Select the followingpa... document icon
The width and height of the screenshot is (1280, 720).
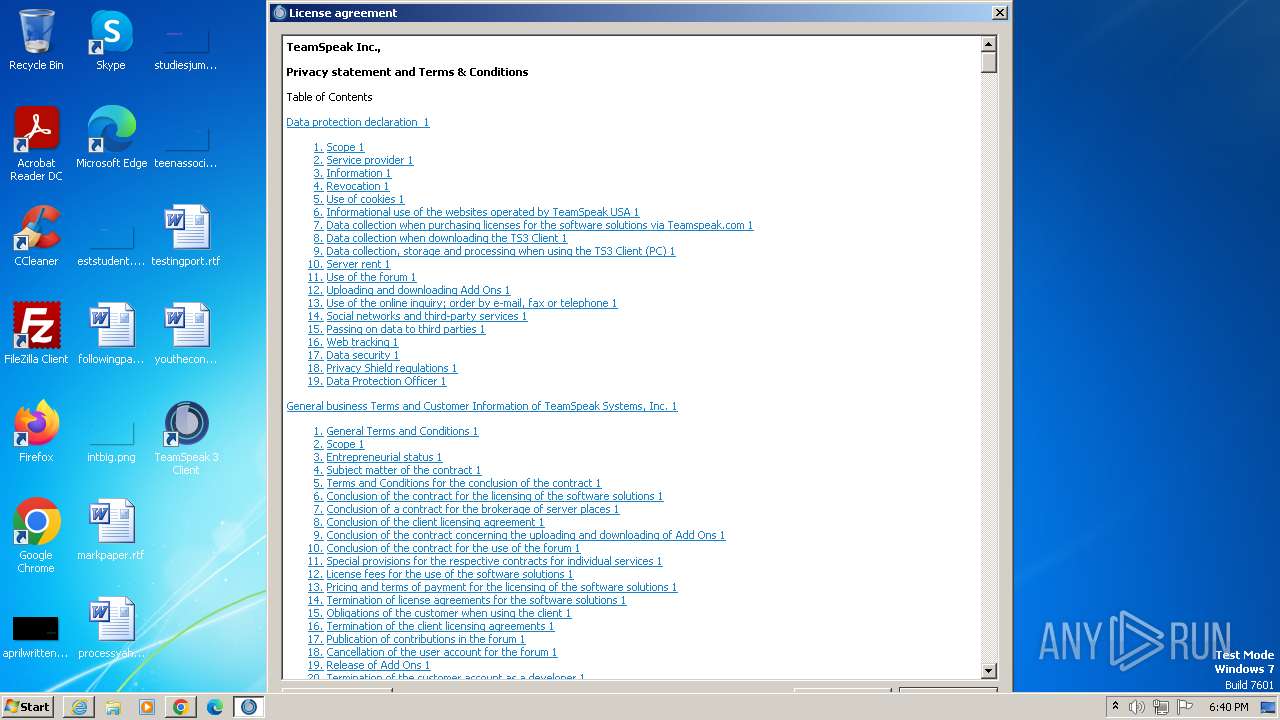[111, 334]
